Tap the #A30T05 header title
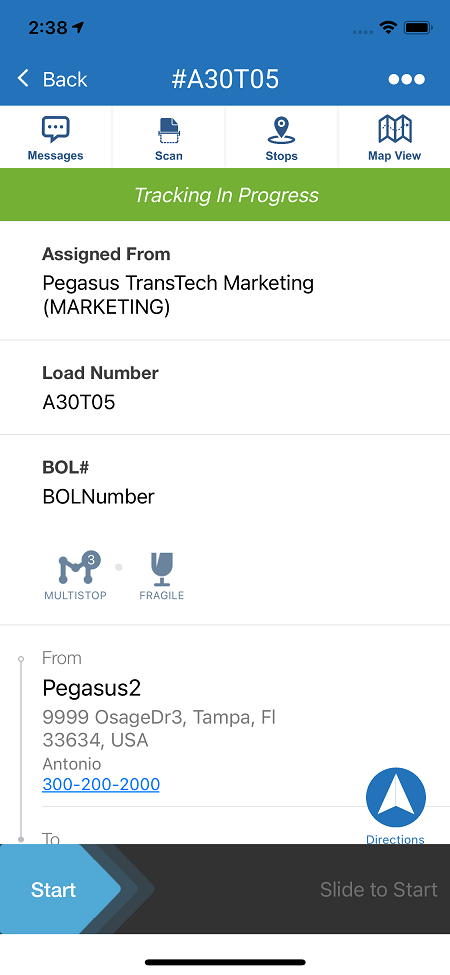This screenshot has width=450, height=975. click(x=225, y=79)
